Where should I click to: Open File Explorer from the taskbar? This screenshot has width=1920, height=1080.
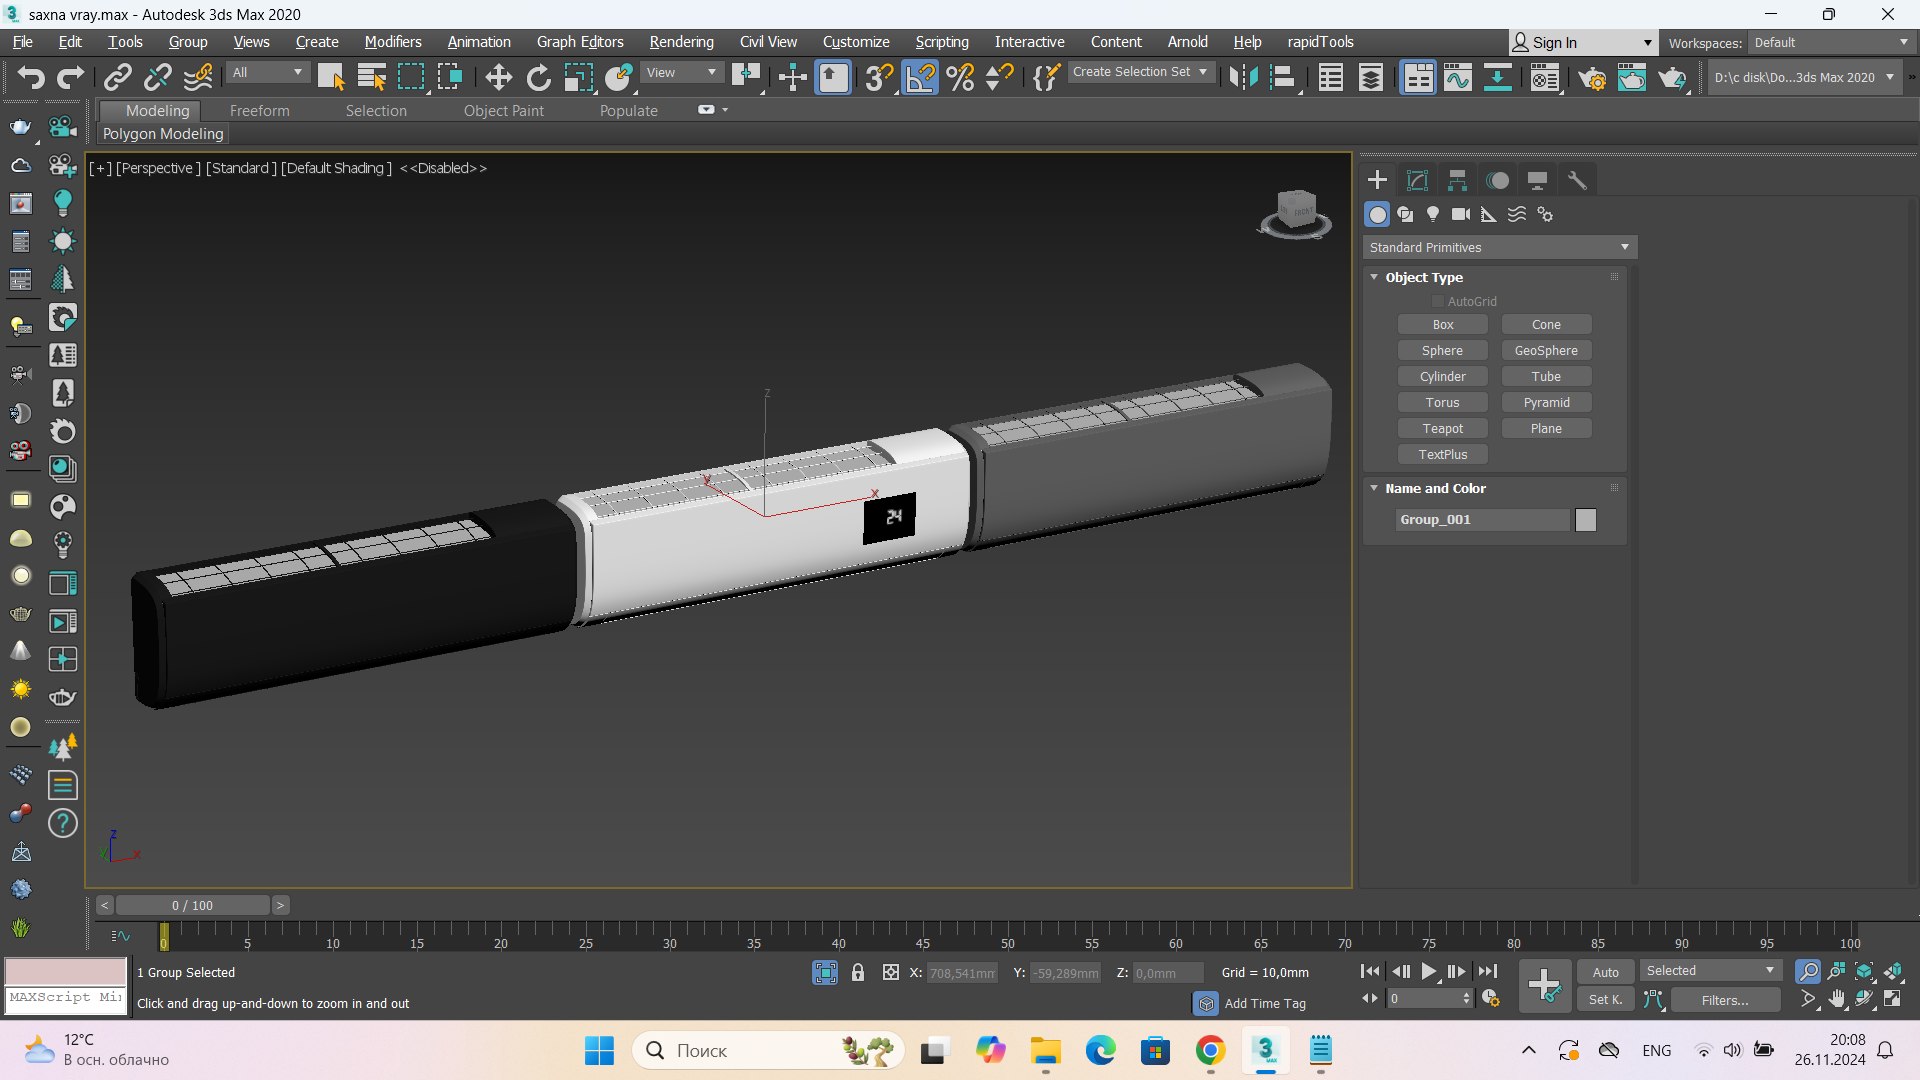(1046, 1050)
